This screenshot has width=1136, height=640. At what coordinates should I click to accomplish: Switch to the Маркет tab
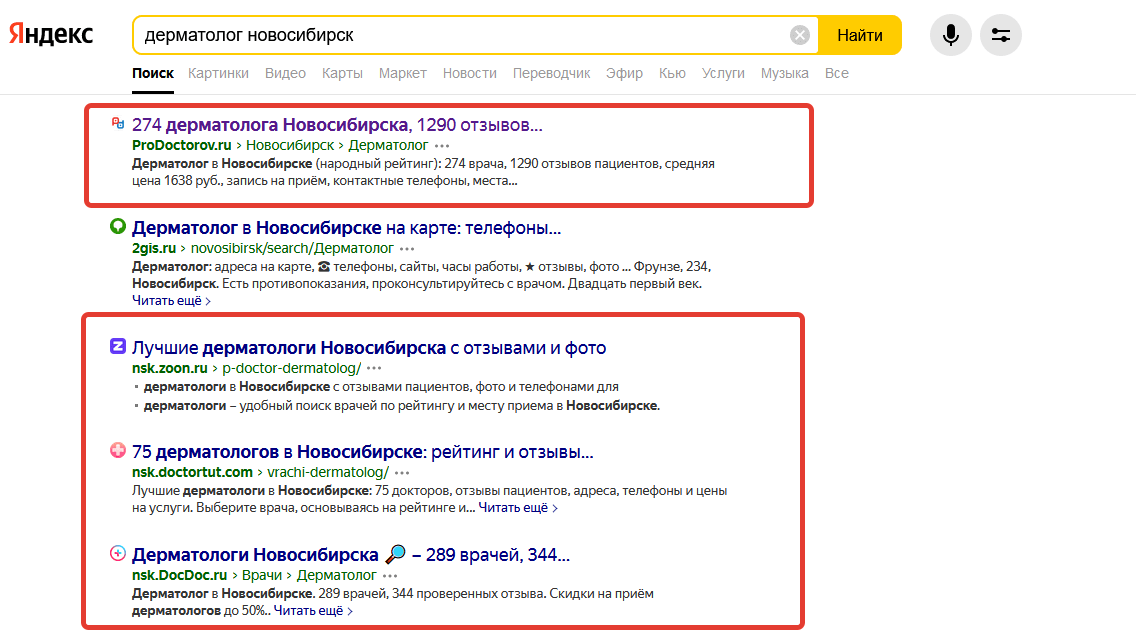coord(402,73)
